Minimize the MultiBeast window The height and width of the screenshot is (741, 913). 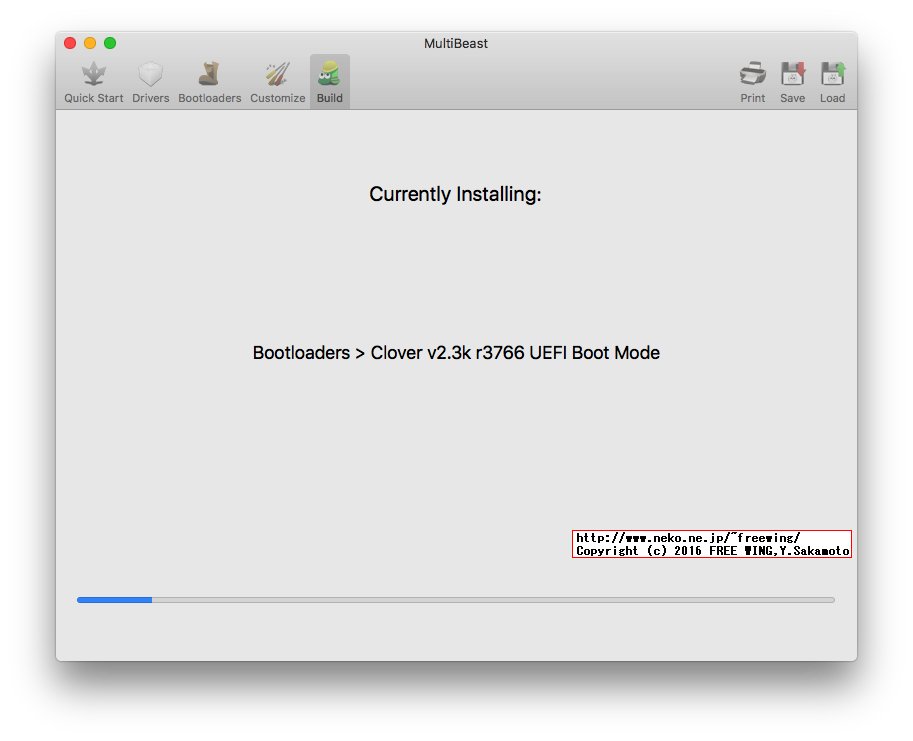pyautogui.click(x=90, y=43)
